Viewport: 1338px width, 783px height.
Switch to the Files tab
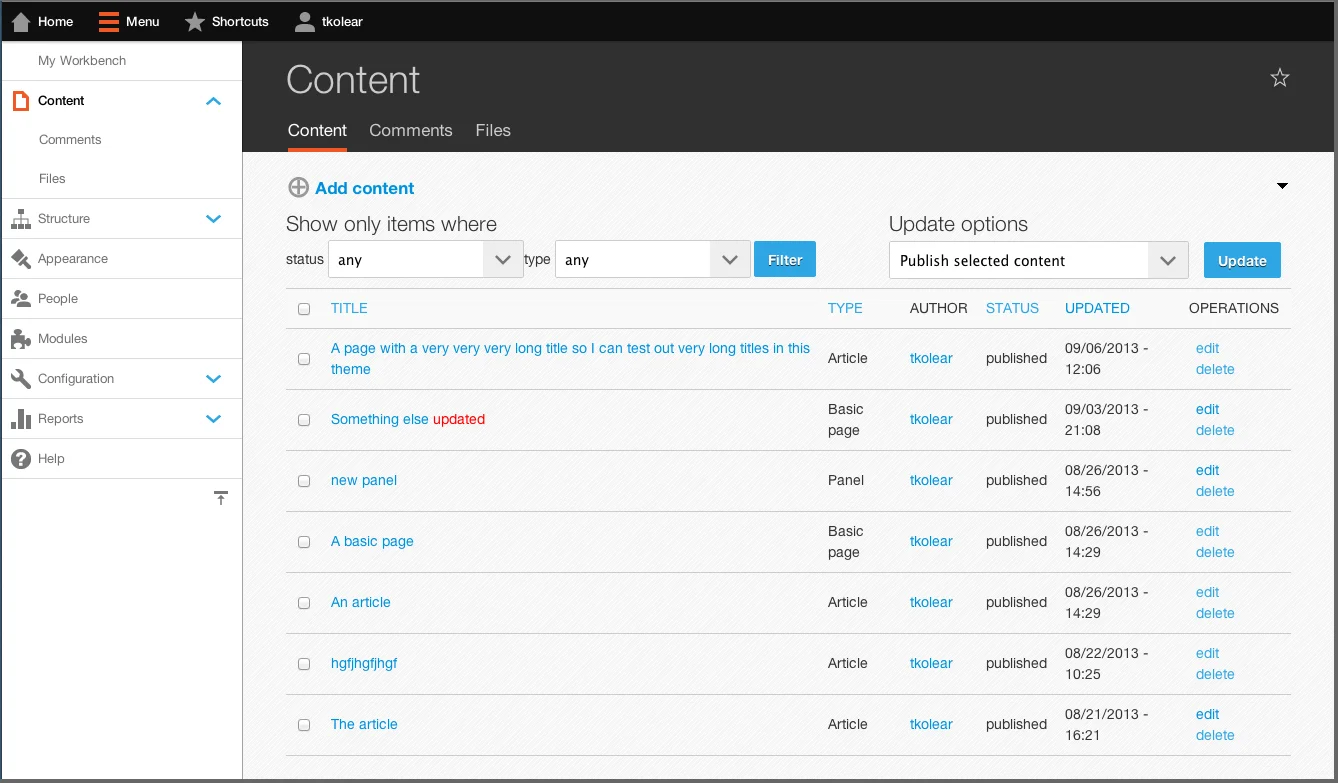click(x=493, y=130)
